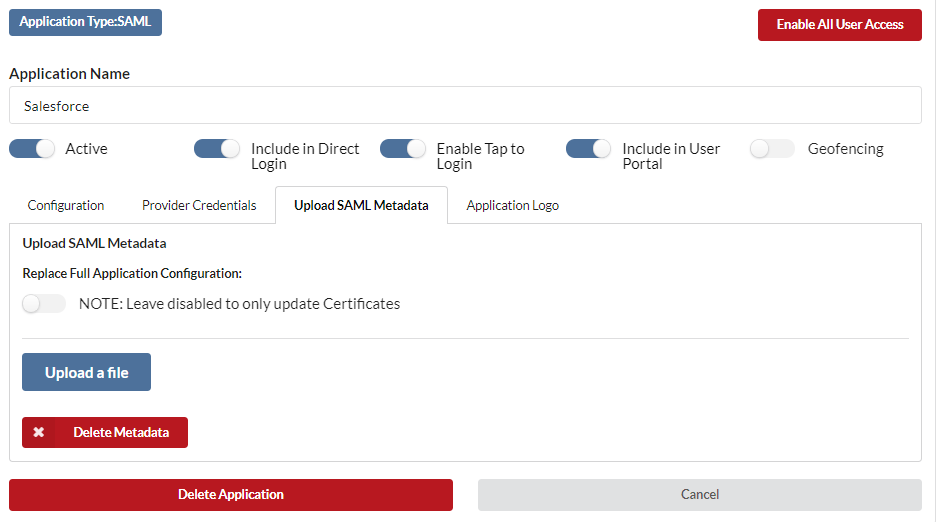Focus the Application Name input field

[x=466, y=106]
